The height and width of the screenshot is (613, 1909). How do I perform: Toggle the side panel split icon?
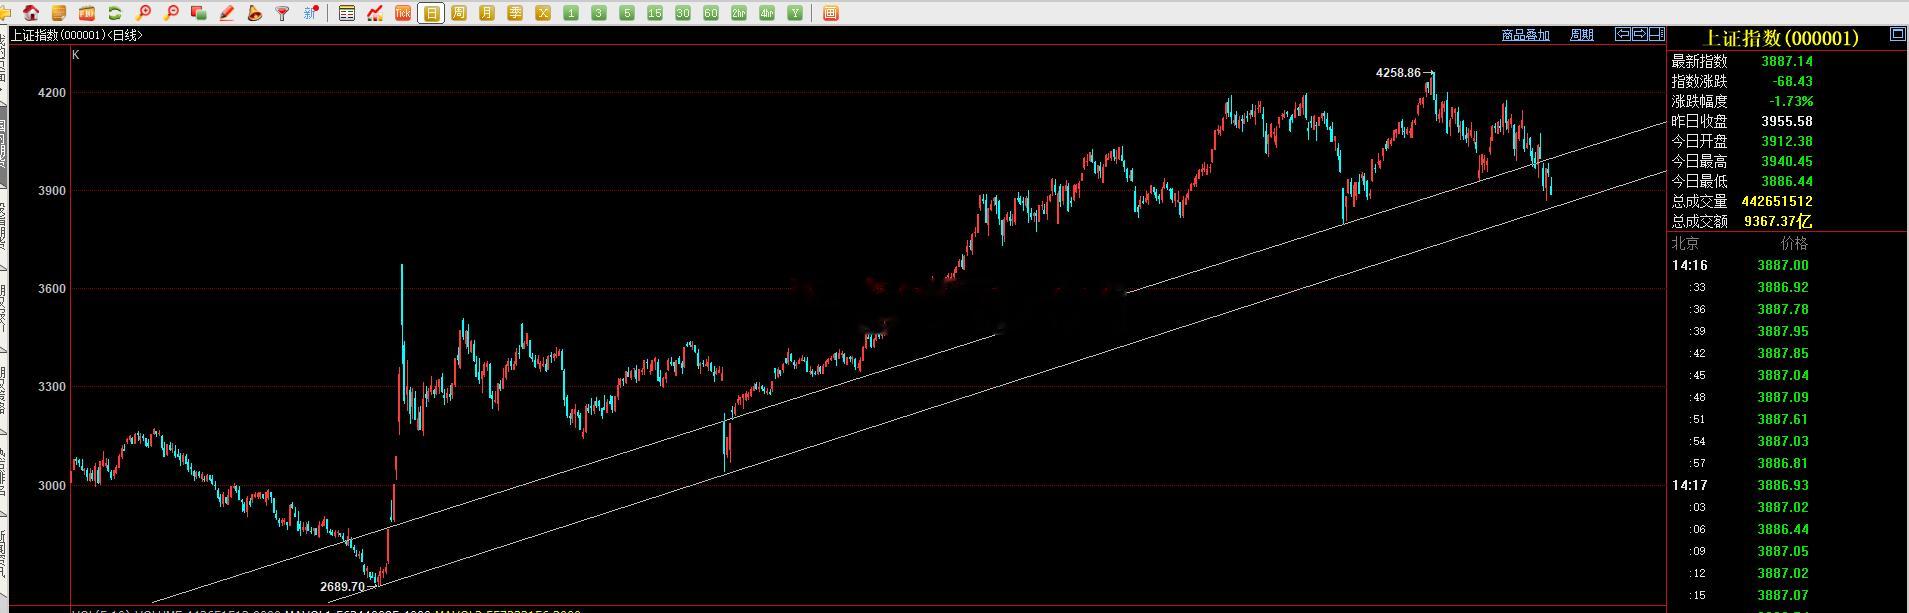(x=1657, y=34)
